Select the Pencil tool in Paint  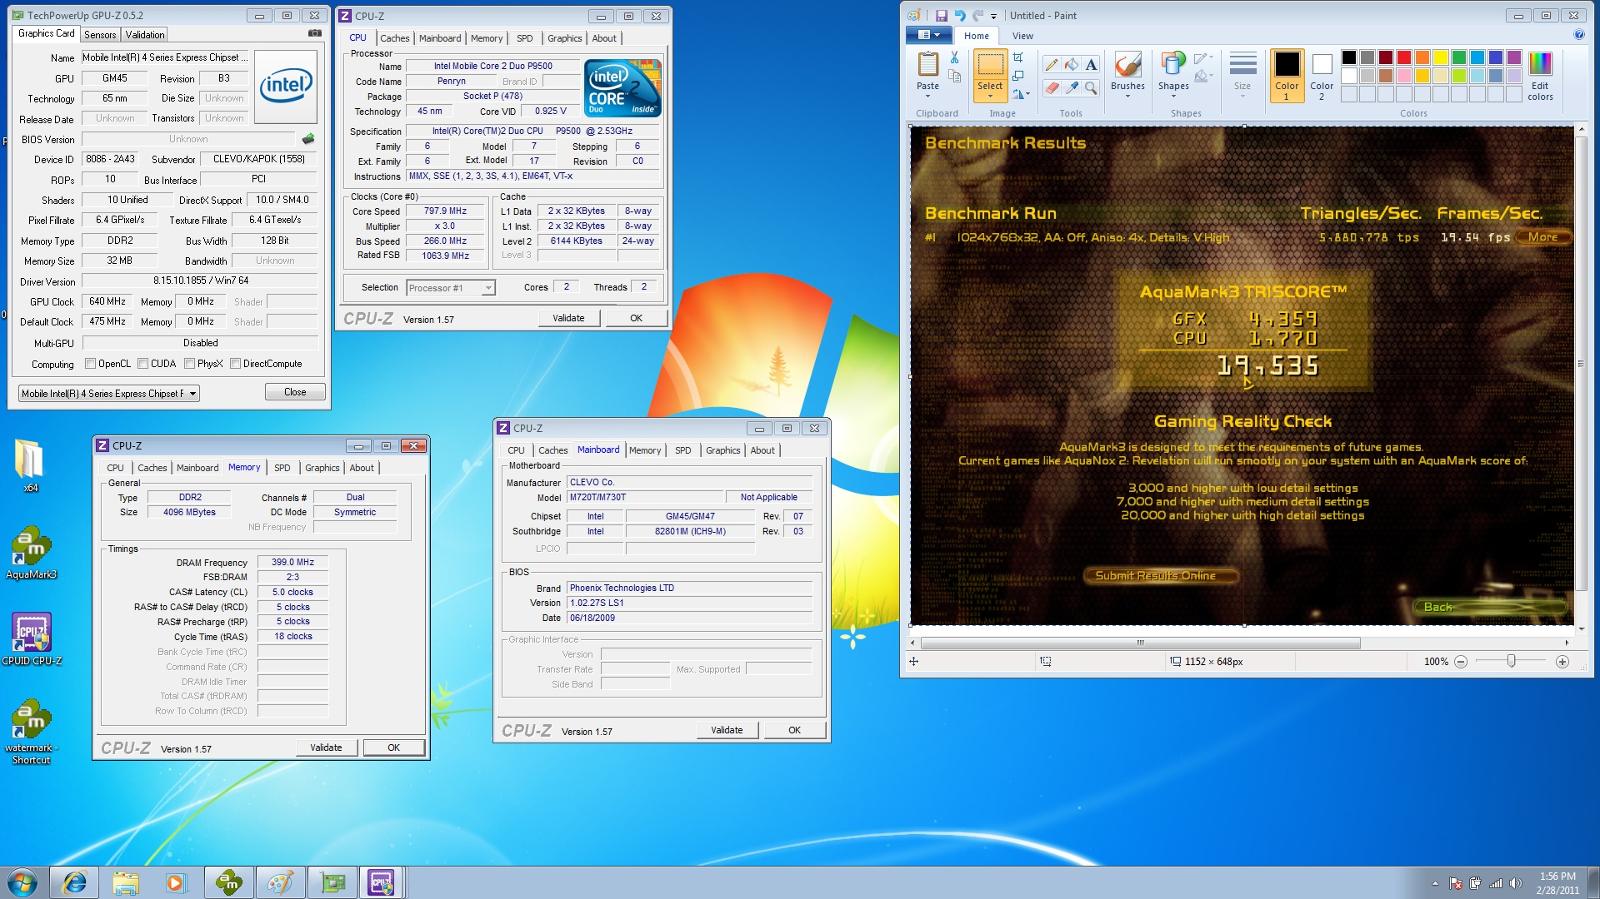tap(1051, 65)
